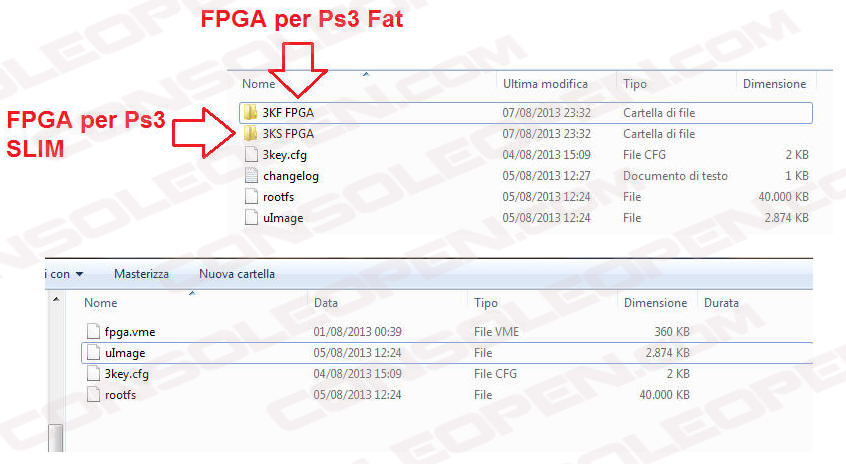Open the 3KS FPGA folder icon

(x=250, y=134)
